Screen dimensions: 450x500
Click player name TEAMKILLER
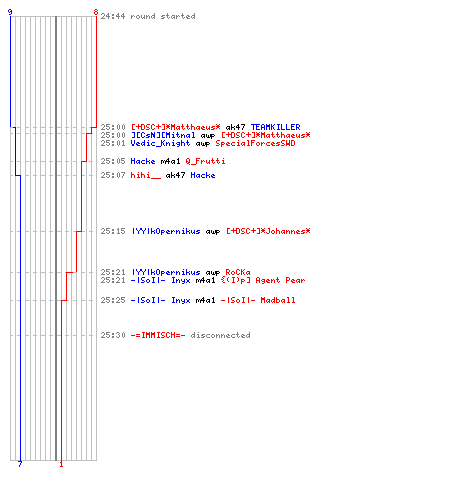(275, 127)
